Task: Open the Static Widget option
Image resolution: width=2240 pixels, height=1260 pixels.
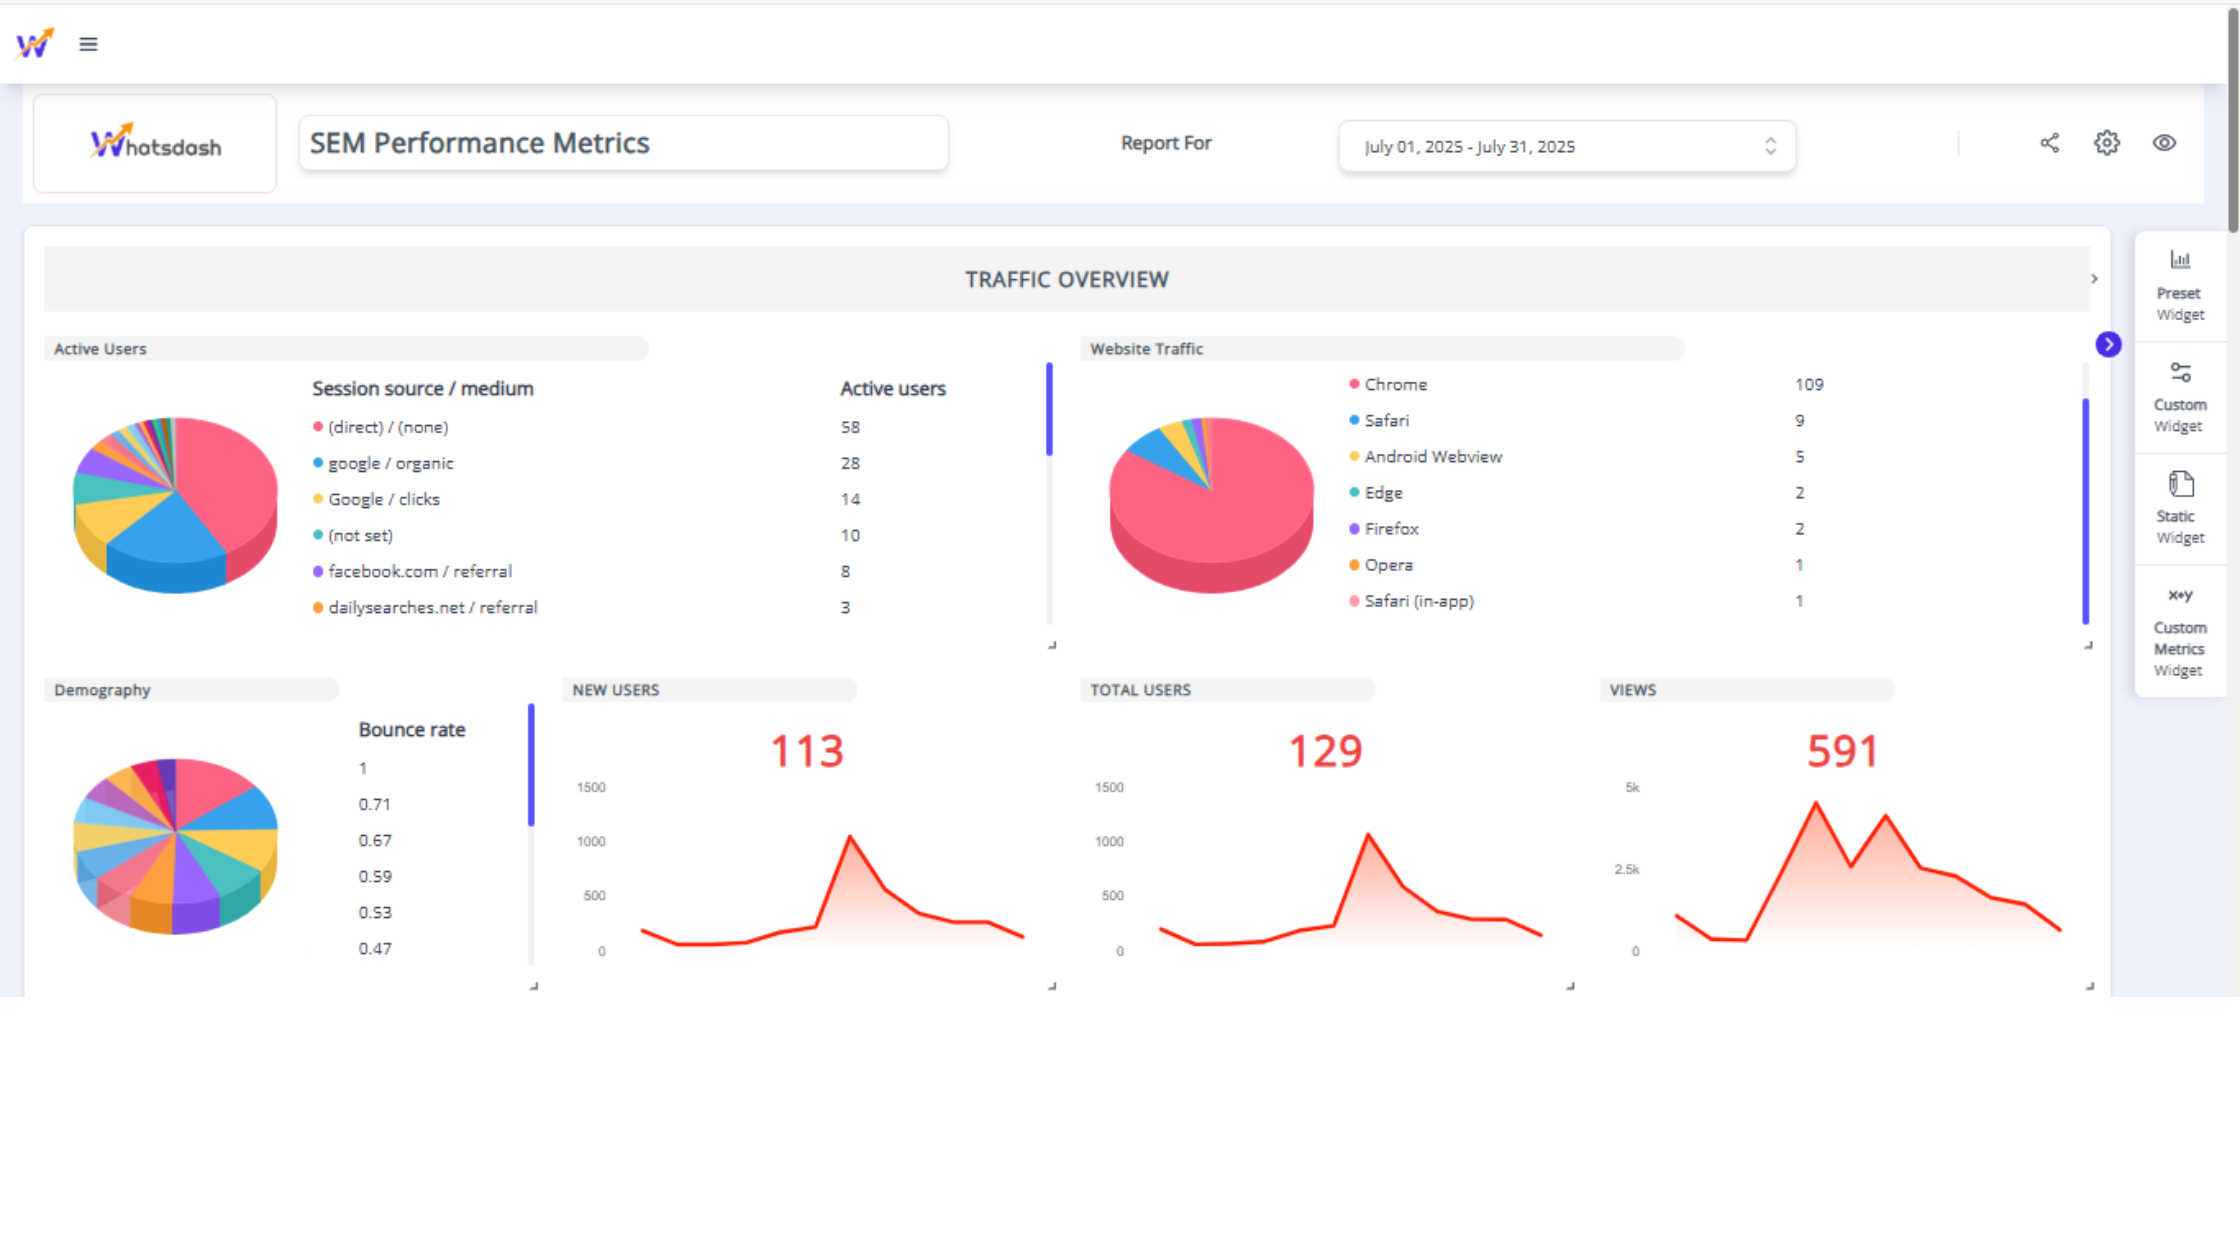Action: pos(2178,508)
